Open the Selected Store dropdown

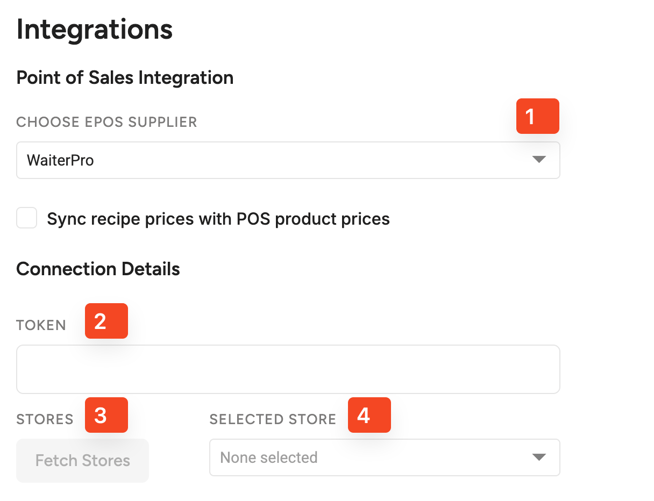(x=383, y=458)
